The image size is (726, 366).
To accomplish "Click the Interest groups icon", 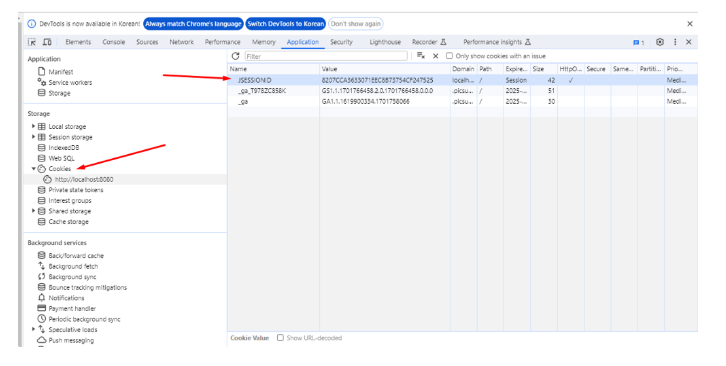I will pos(42,201).
